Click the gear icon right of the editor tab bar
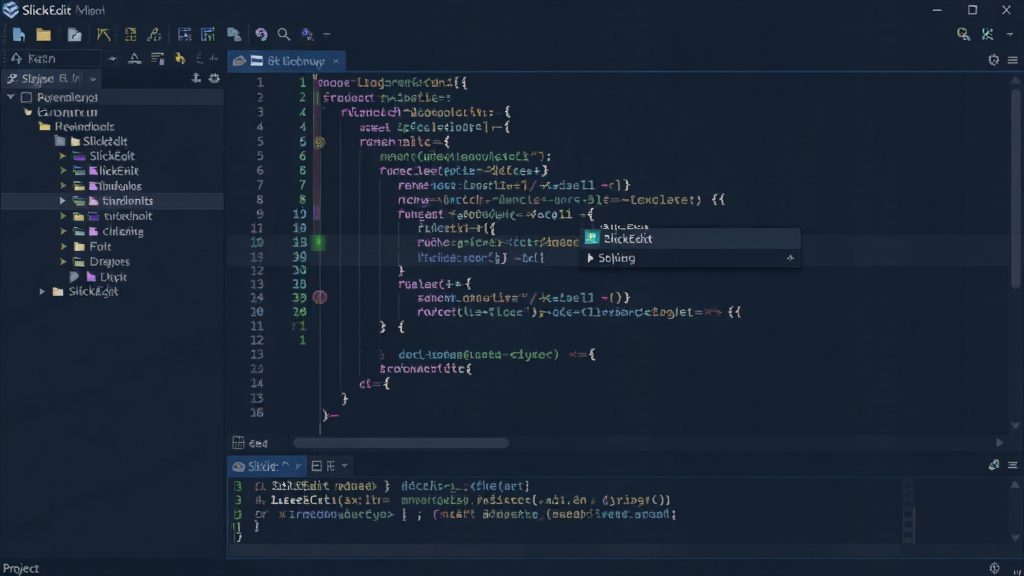The width and height of the screenshot is (1024, 576). pos(993,60)
